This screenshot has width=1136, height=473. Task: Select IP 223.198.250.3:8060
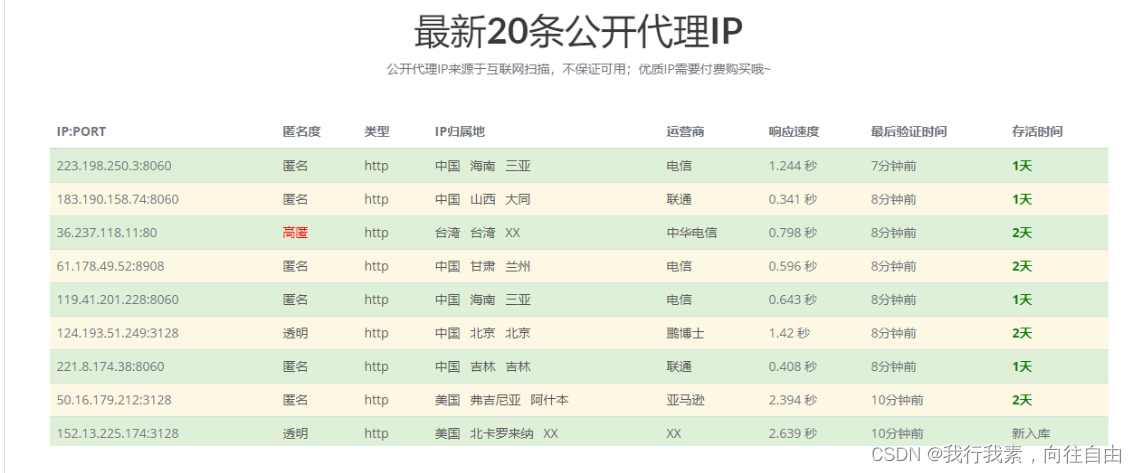[114, 166]
